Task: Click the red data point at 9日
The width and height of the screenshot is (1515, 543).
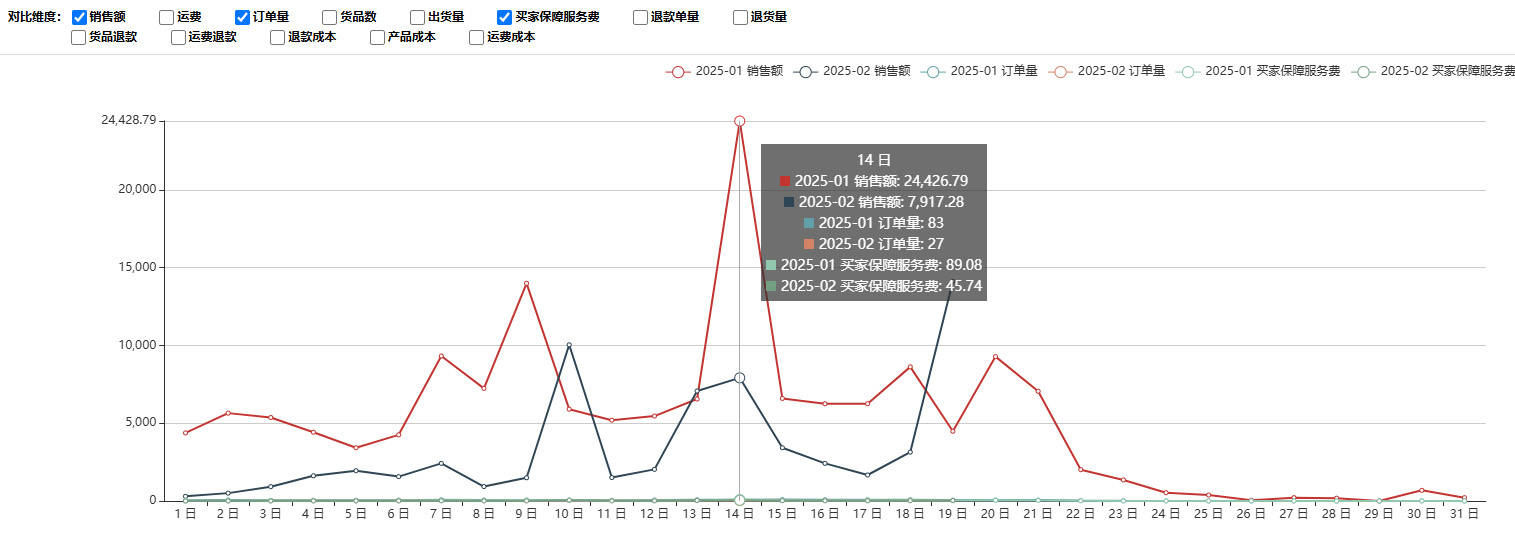Action: [526, 283]
